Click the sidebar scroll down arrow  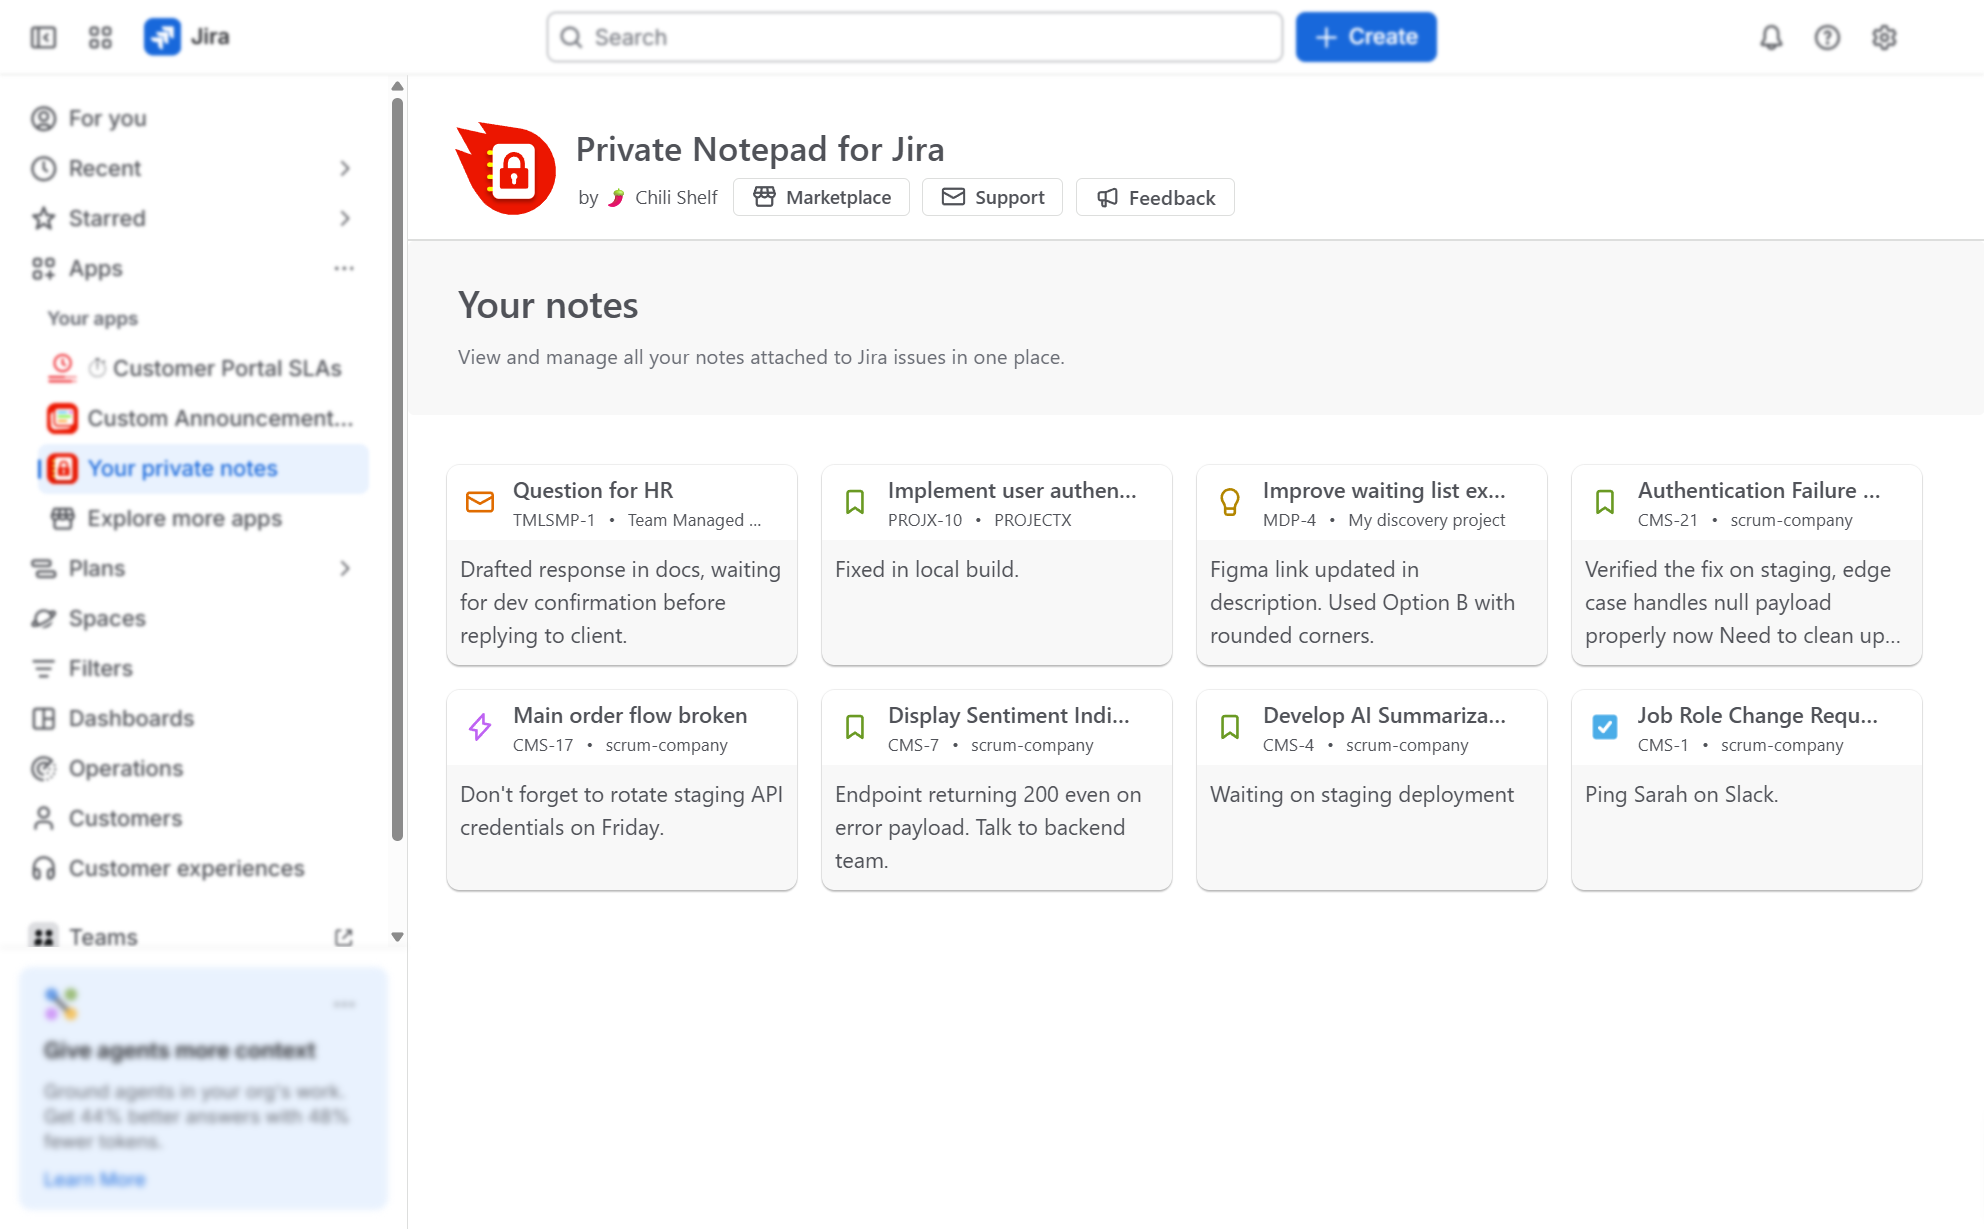point(397,937)
